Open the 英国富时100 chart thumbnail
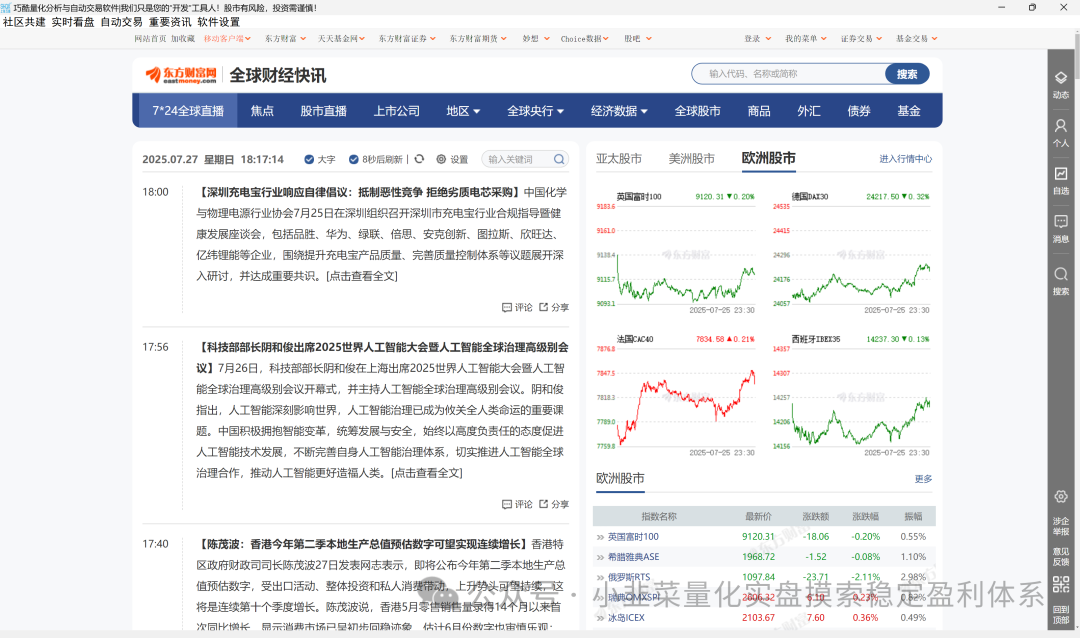 [x=676, y=253]
